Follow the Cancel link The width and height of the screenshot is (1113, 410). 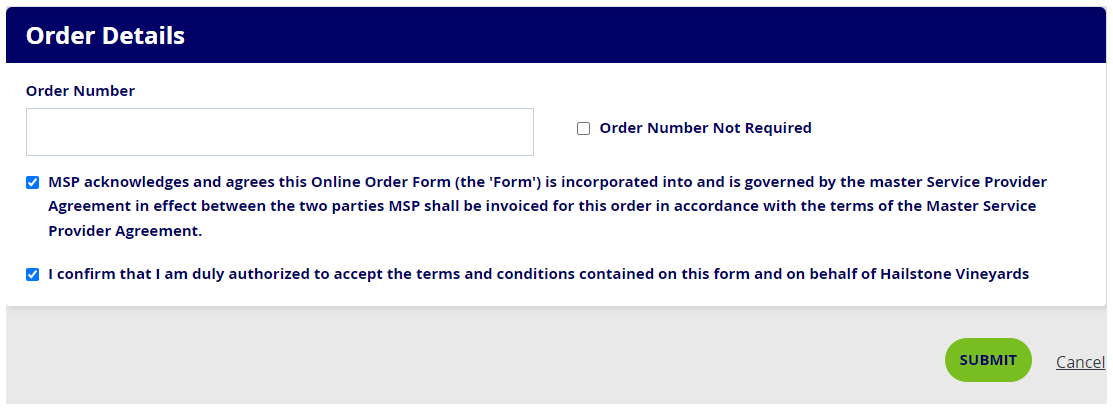pos(1080,362)
